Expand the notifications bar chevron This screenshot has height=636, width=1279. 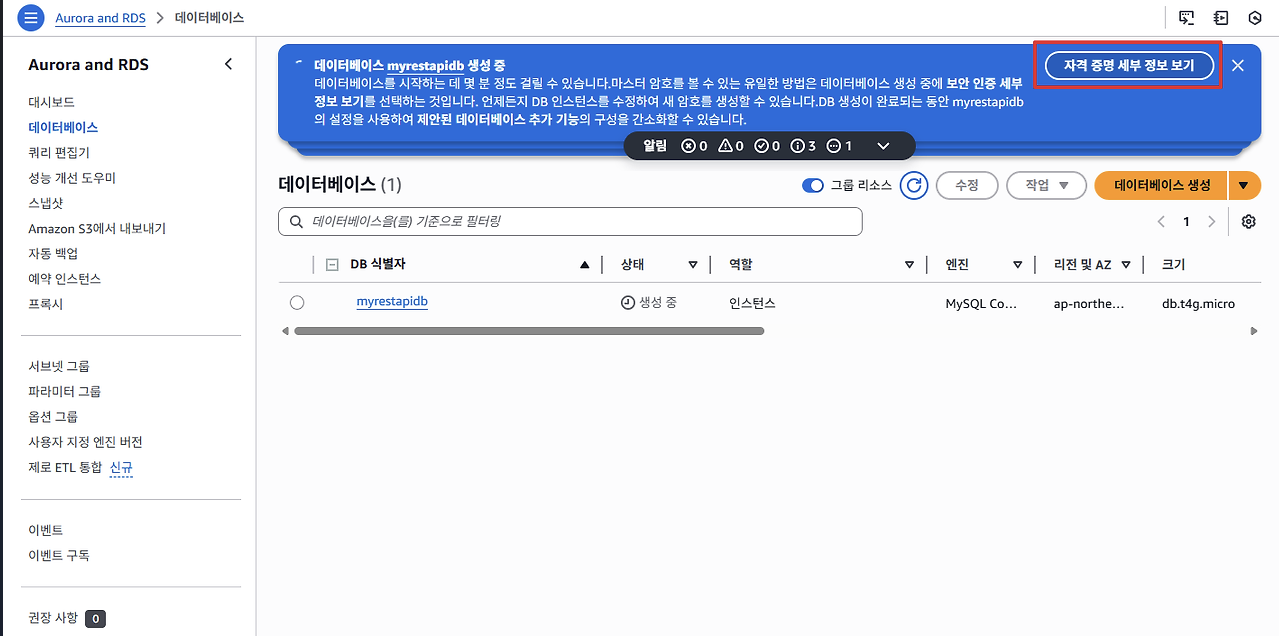[x=883, y=146]
